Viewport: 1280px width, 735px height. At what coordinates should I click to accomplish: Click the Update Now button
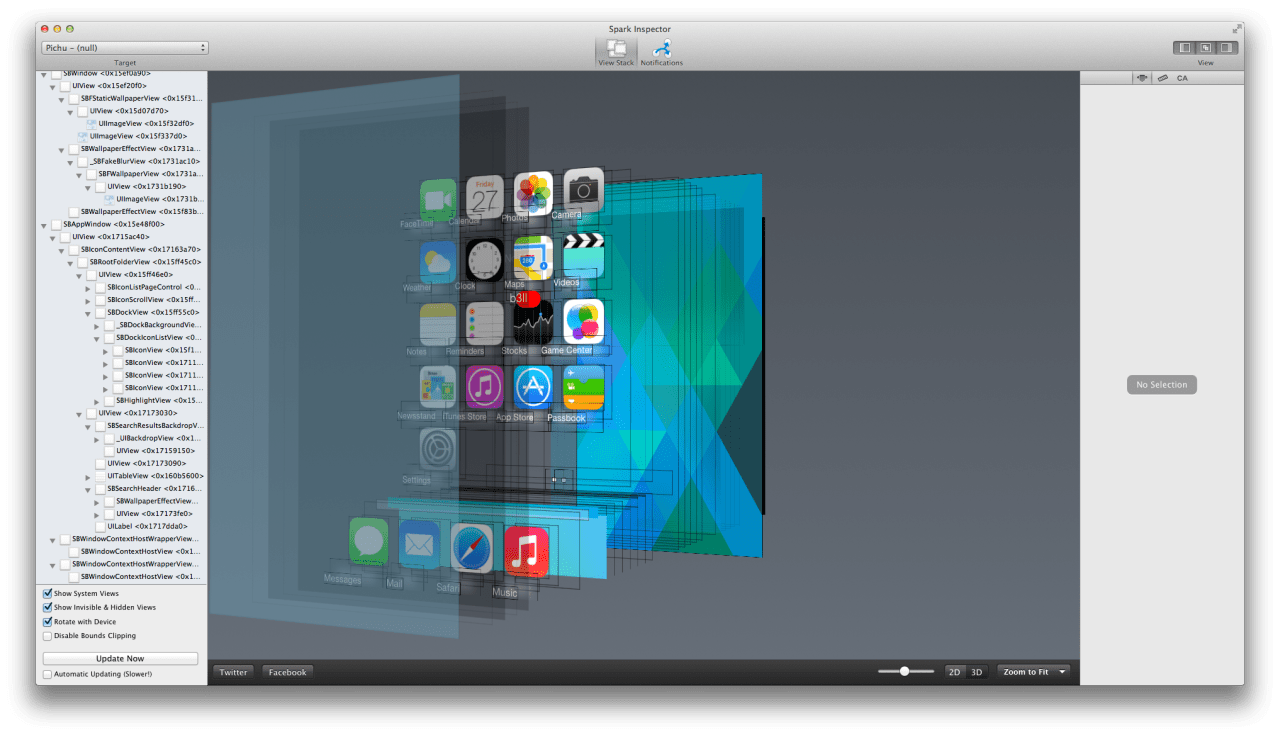click(x=120, y=658)
